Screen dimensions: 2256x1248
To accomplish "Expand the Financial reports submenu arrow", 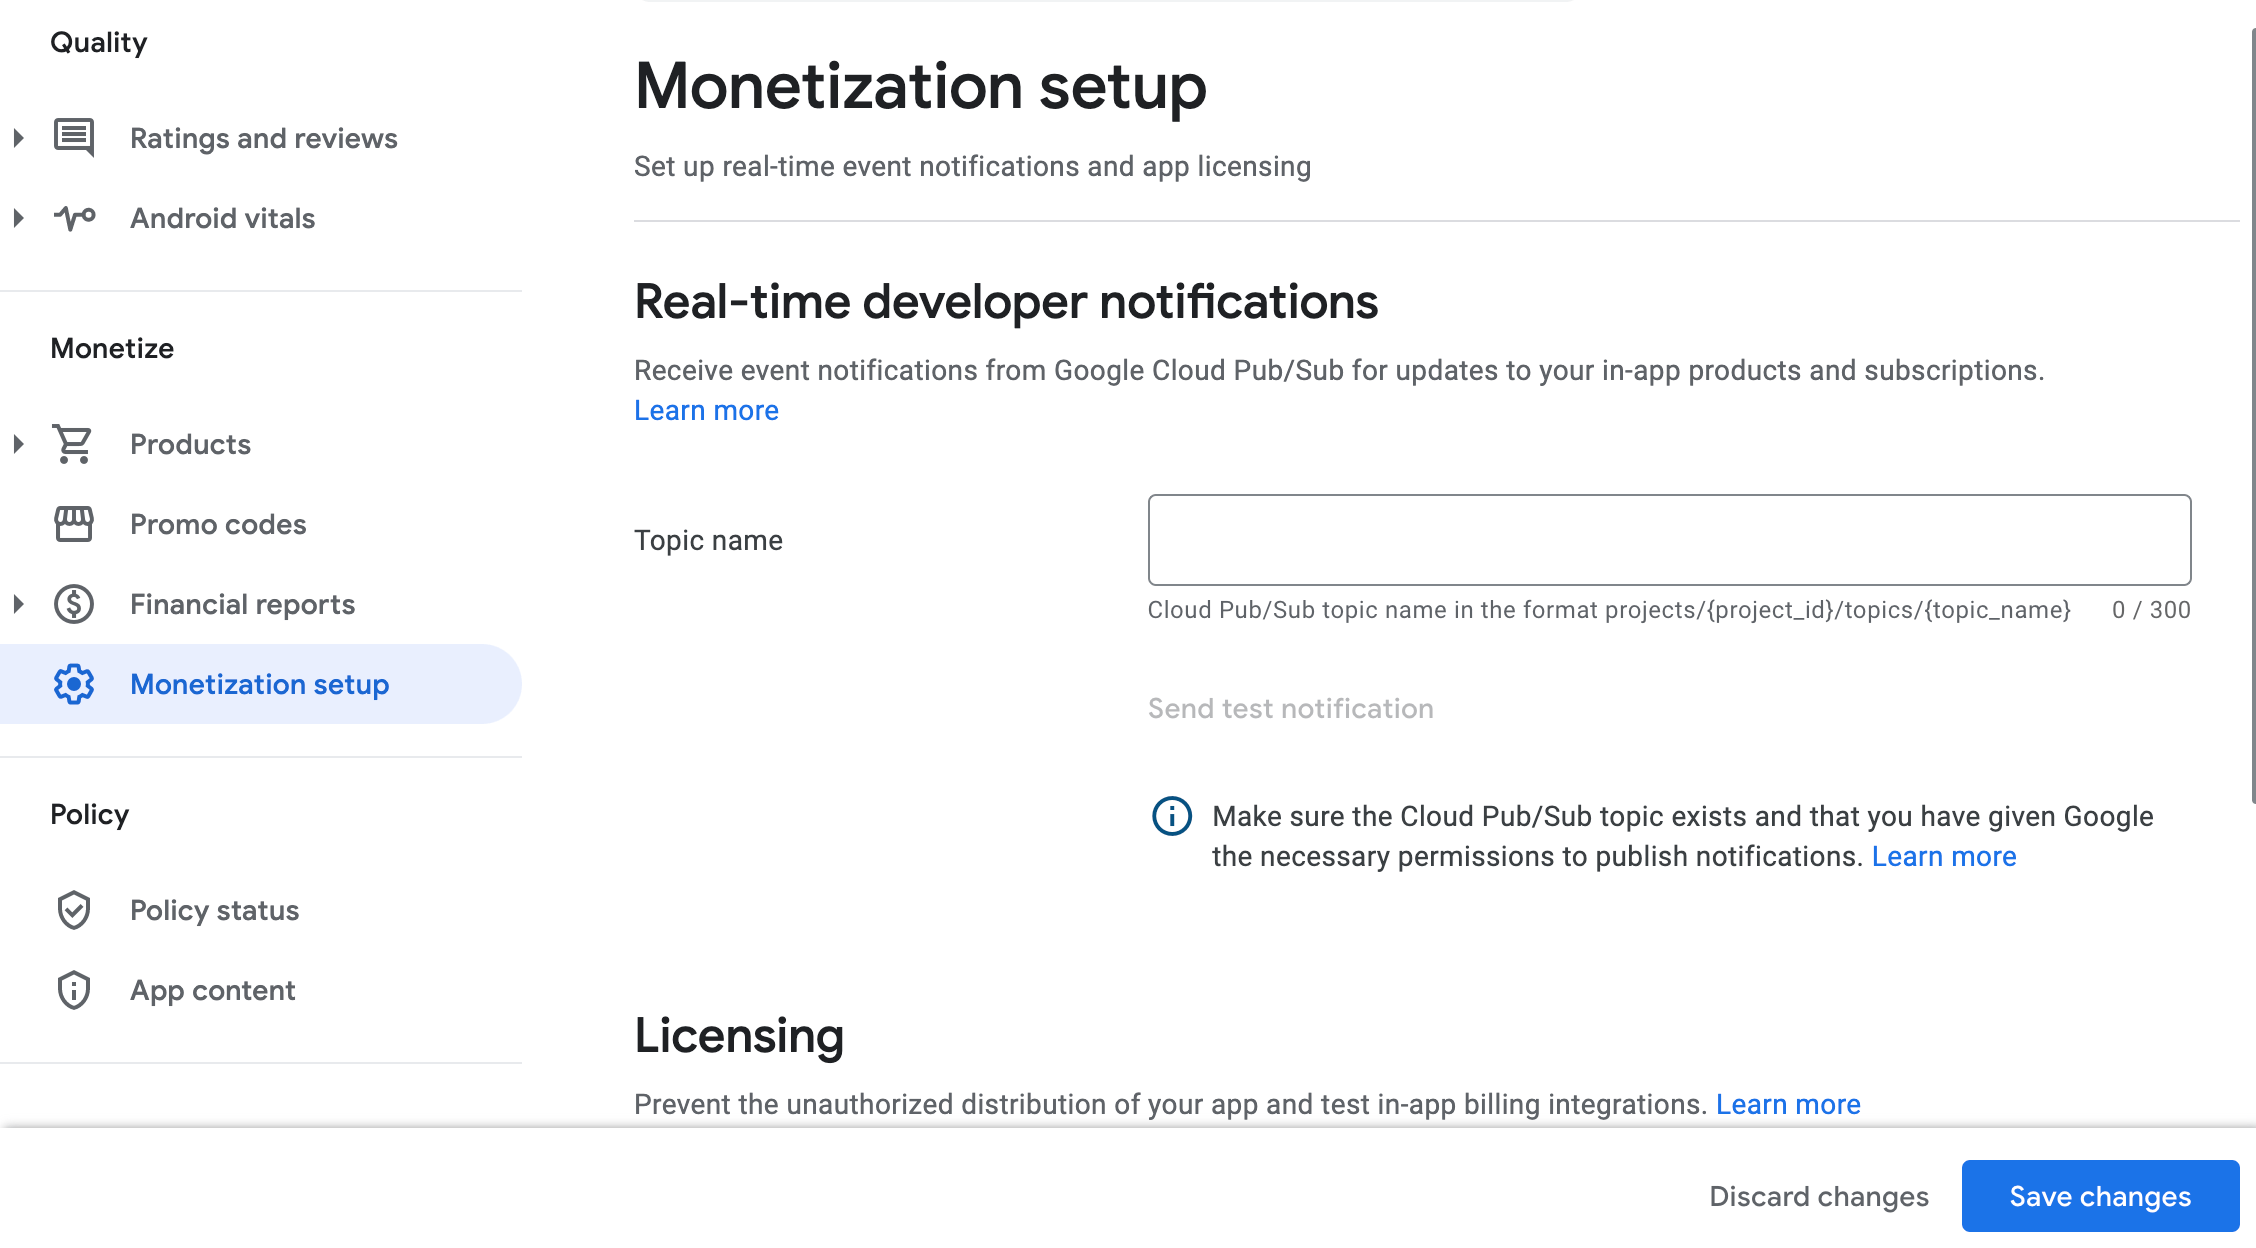I will [x=18, y=604].
